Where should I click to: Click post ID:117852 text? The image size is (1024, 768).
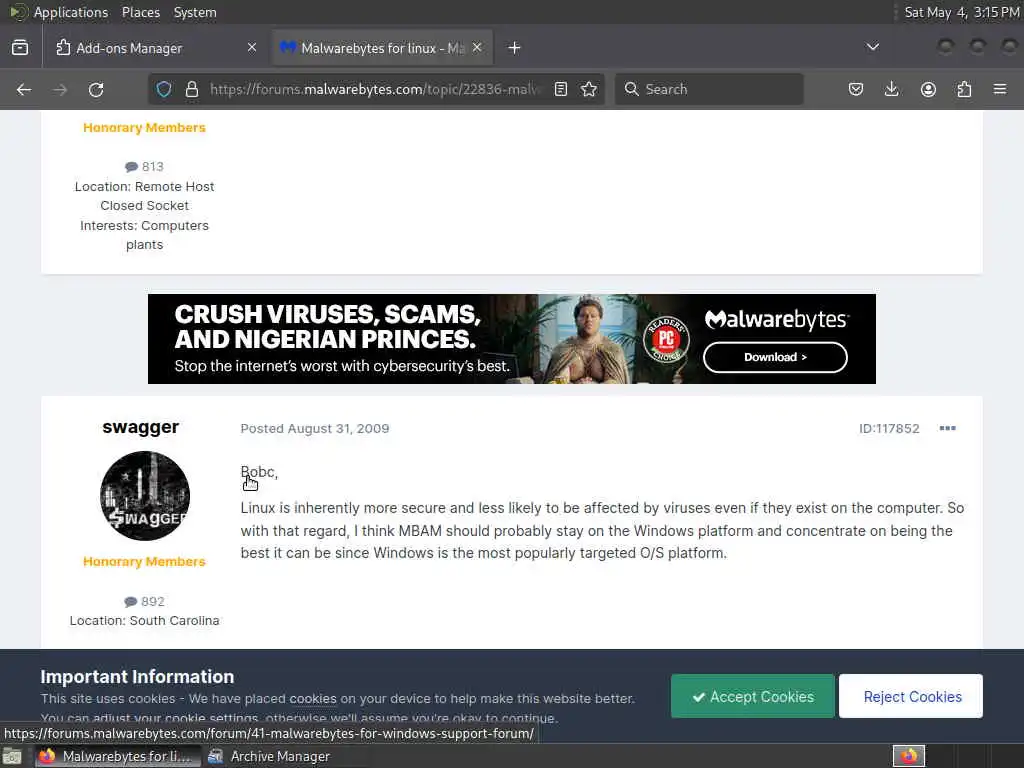pos(889,428)
